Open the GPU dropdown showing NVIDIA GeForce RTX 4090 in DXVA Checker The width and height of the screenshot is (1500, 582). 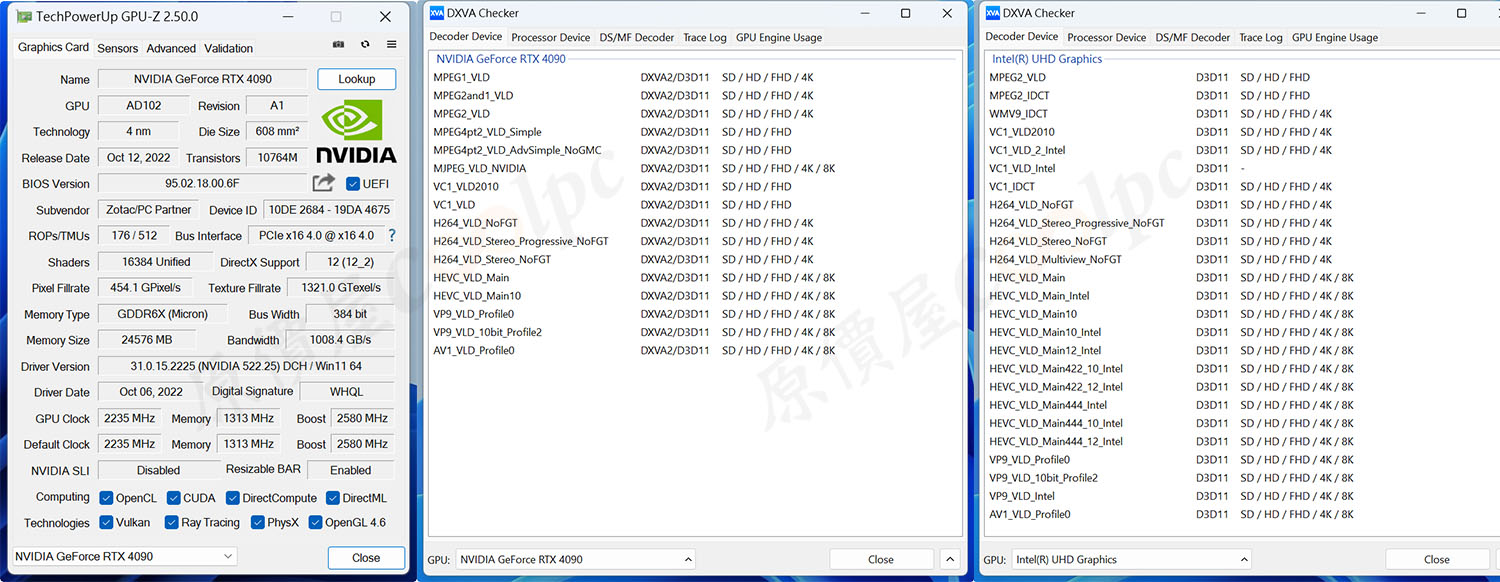(576, 560)
